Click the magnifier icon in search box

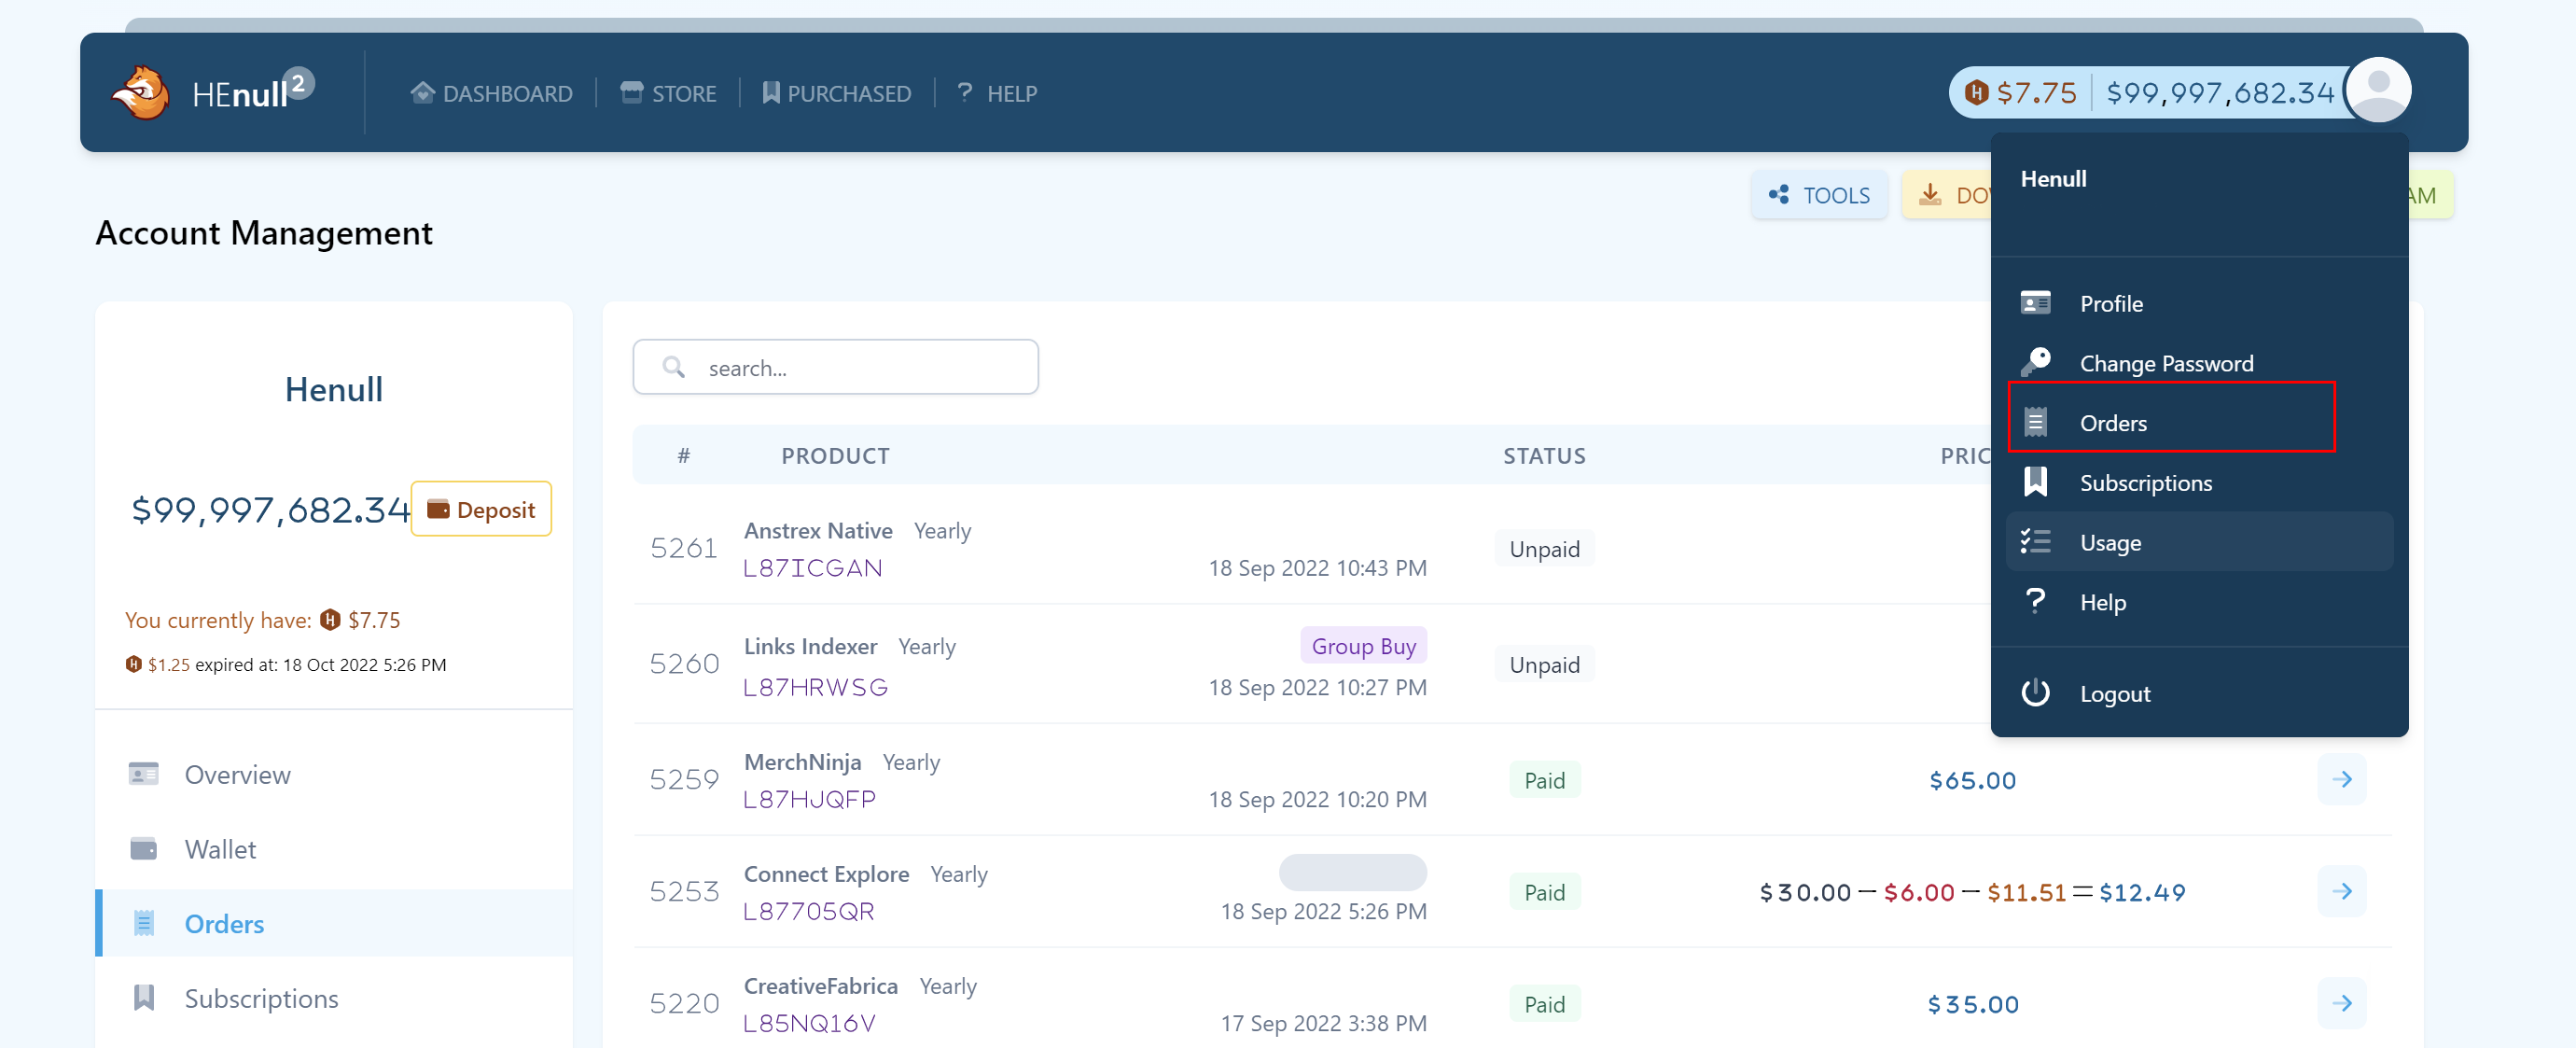coord(674,367)
